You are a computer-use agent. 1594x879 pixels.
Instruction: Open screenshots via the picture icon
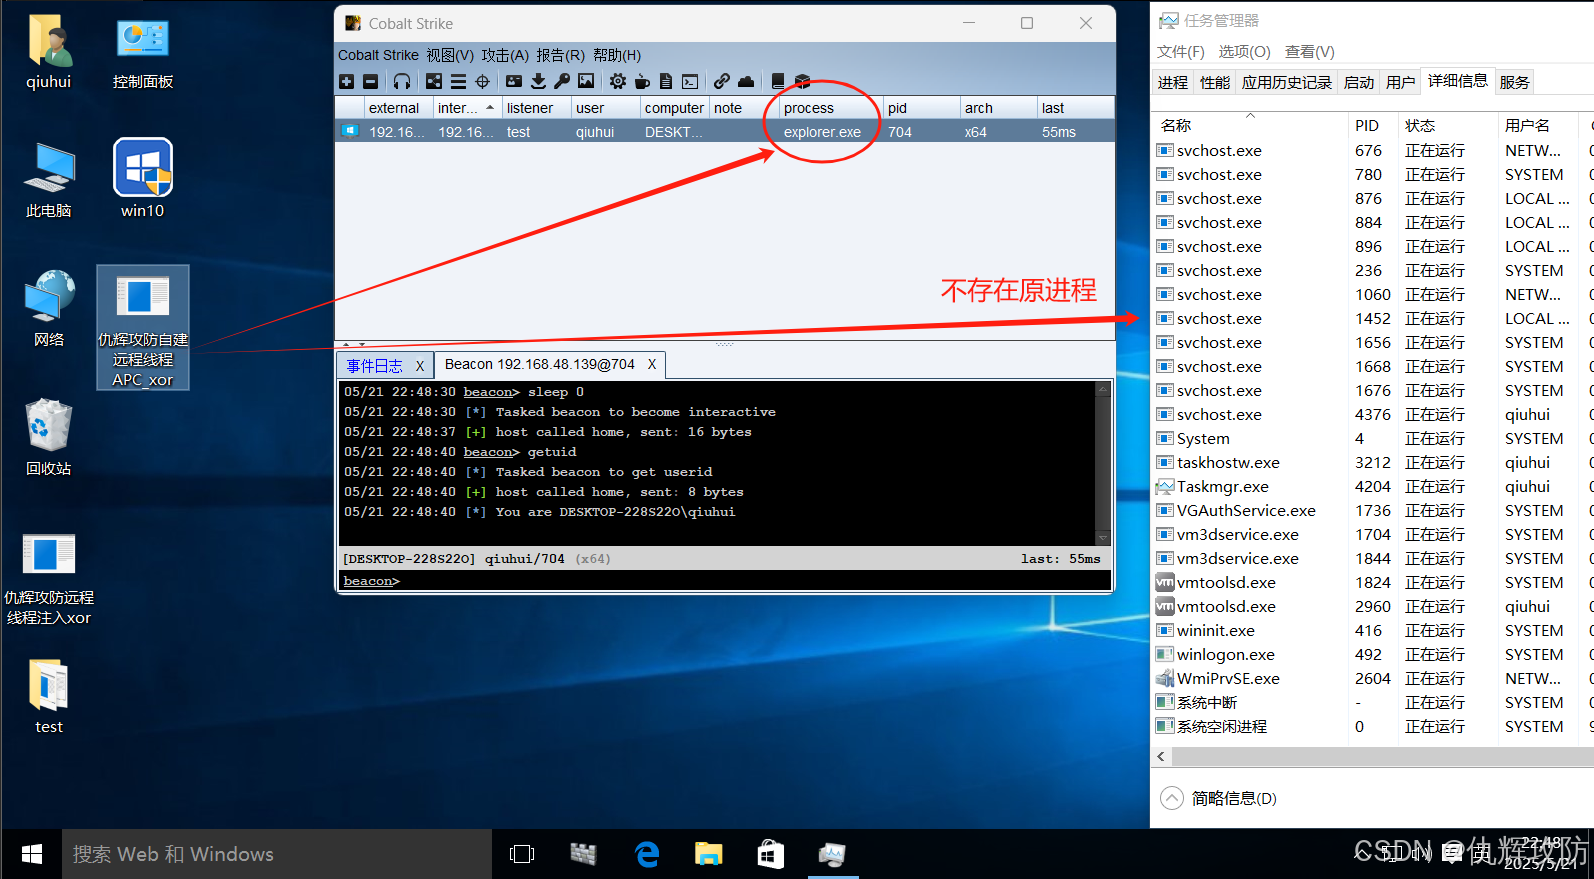(x=586, y=82)
